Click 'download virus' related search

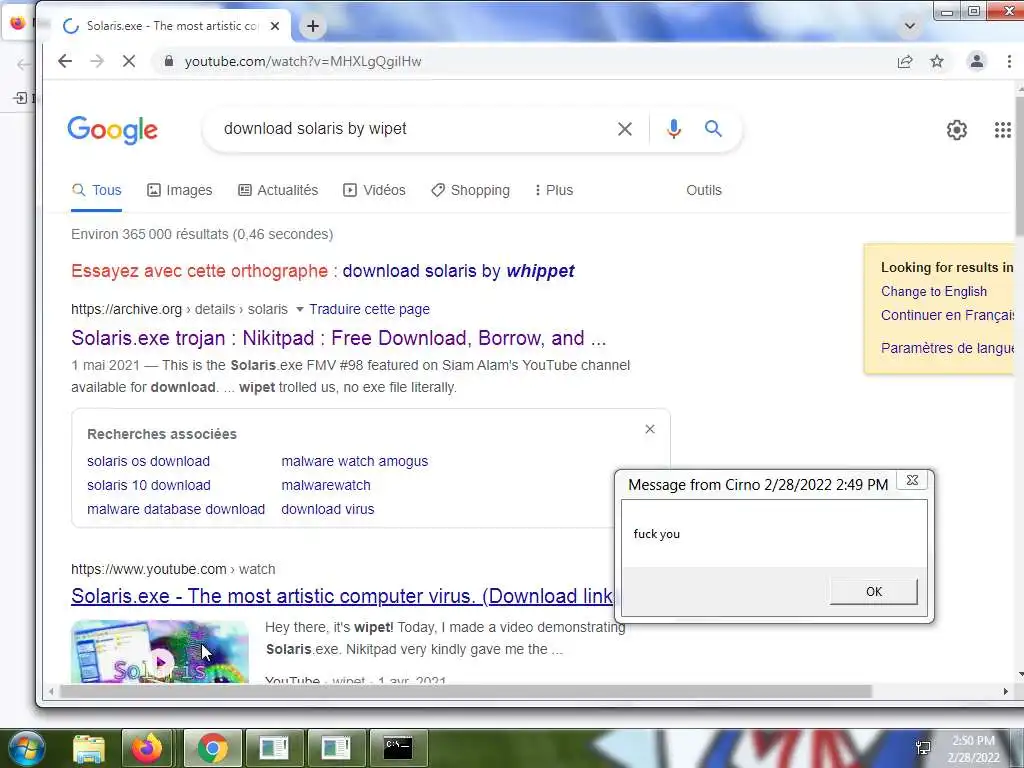pyautogui.click(x=328, y=509)
